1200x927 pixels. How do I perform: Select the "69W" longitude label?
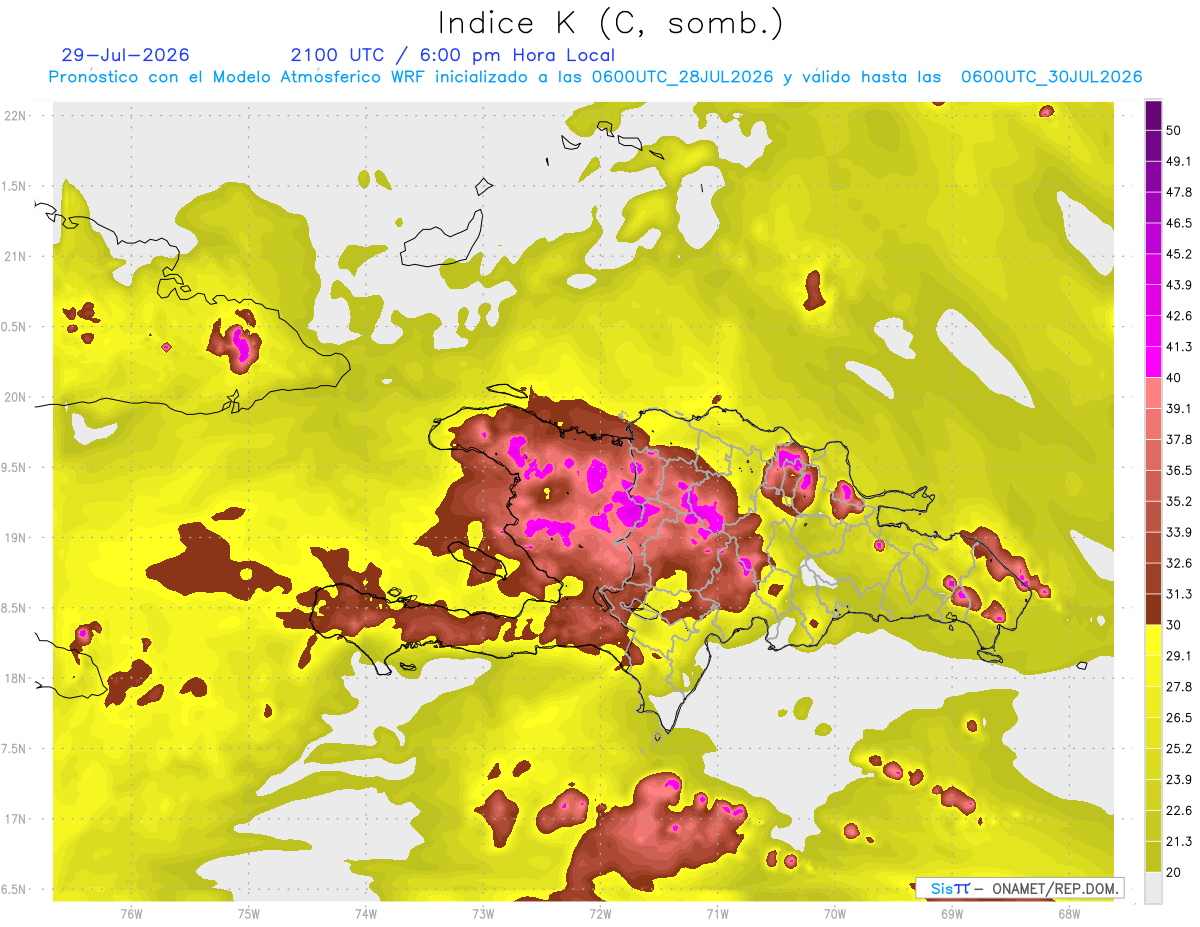952,913
